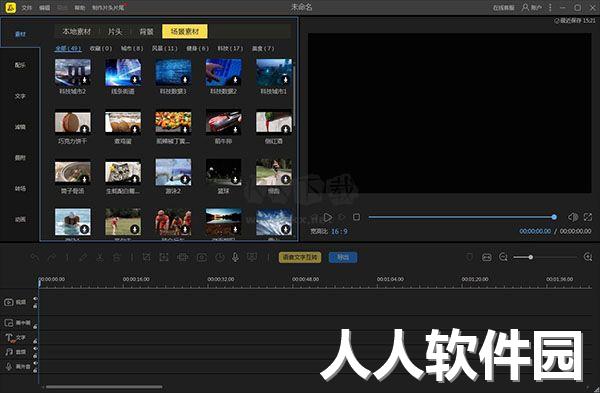Click the crop tool icon
Image resolution: width=600 pixels, height=393 pixels.
pos(146,258)
